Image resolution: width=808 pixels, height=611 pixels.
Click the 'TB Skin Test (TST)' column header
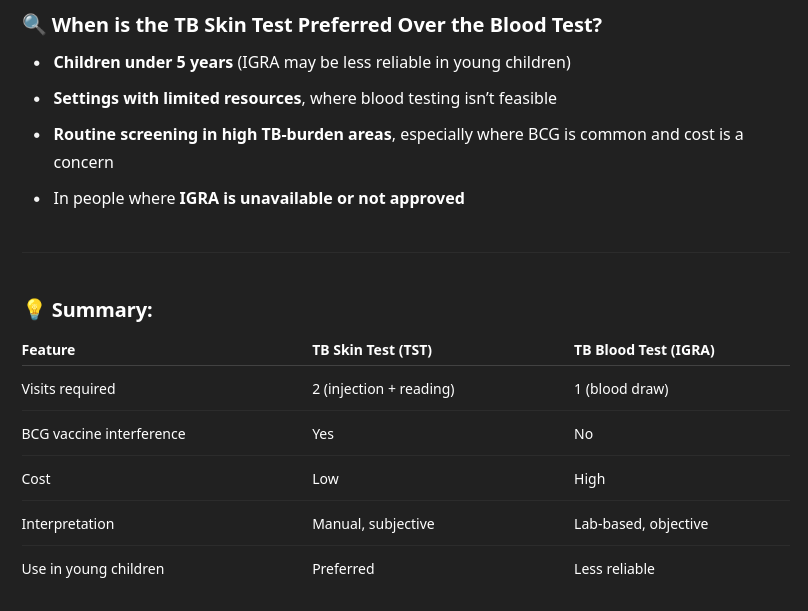click(372, 350)
